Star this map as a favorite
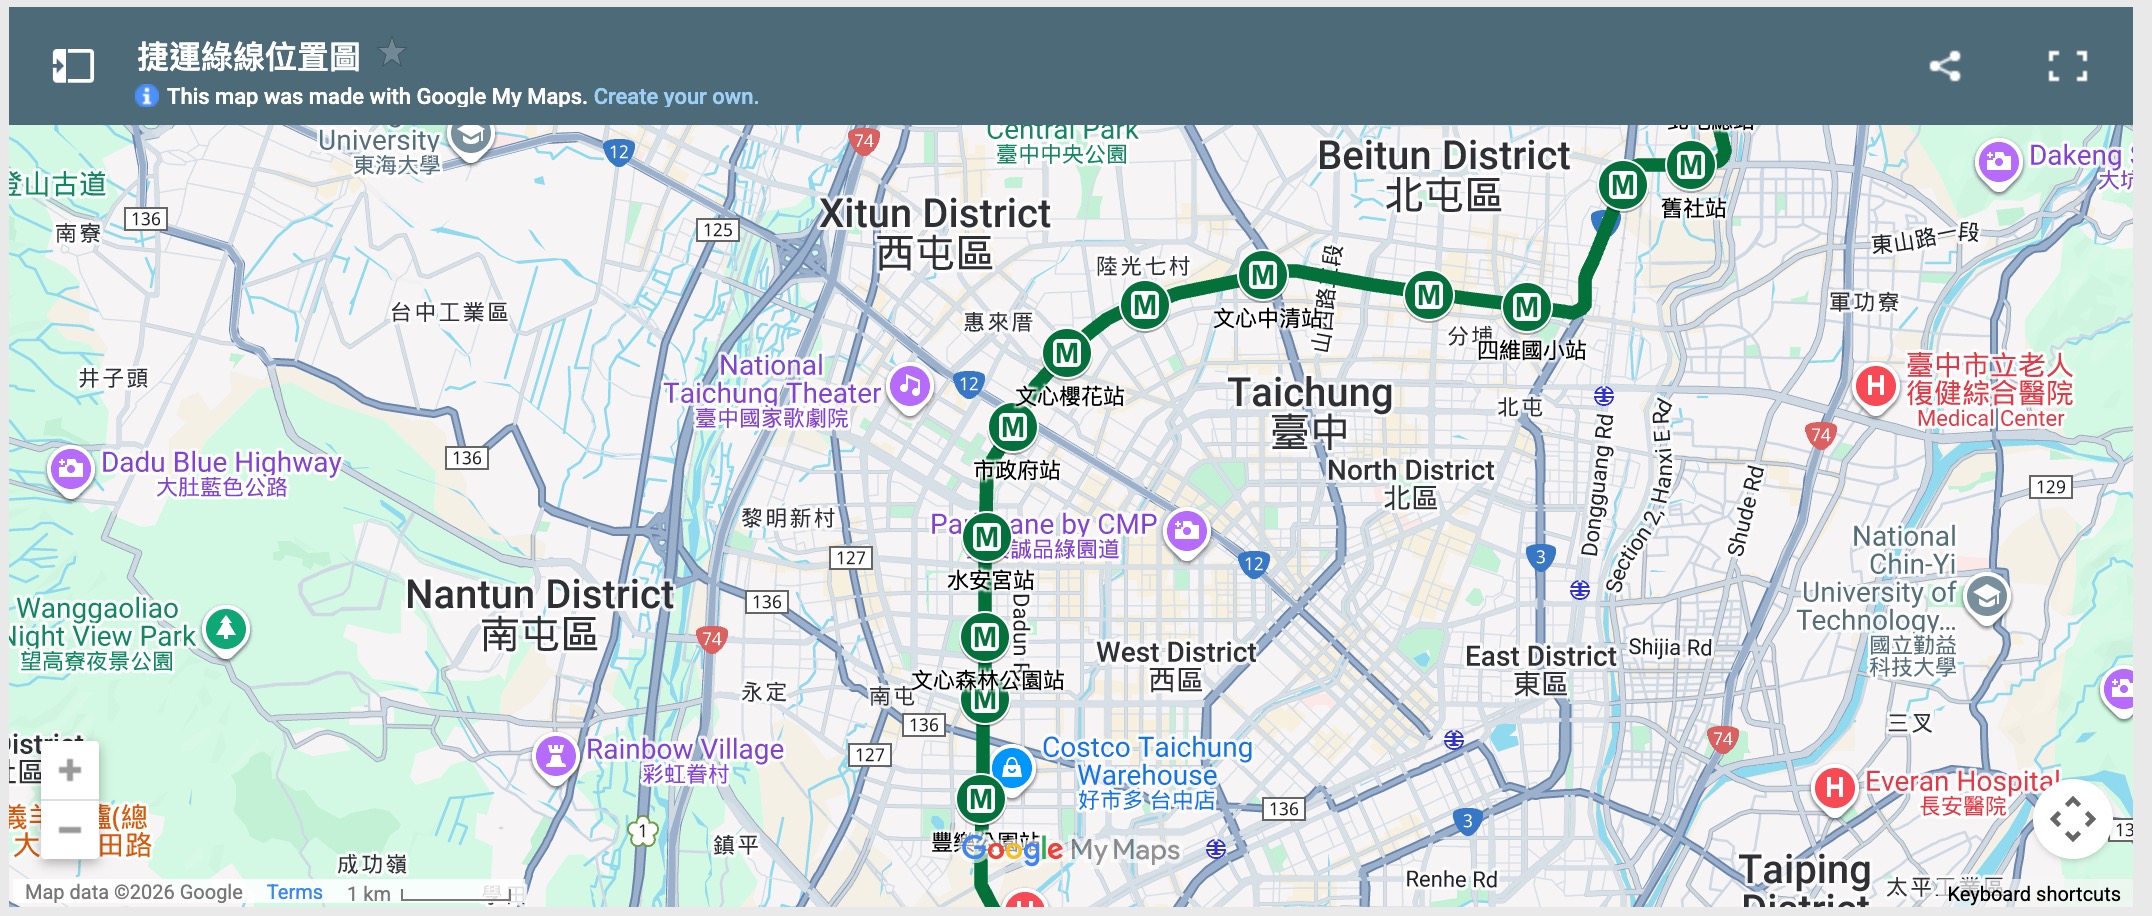This screenshot has height=916, width=2152. (x=392, y=52)
